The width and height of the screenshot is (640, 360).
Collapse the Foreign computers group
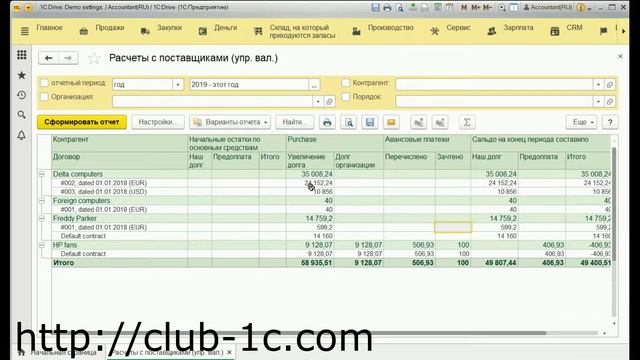coord(42,201)
